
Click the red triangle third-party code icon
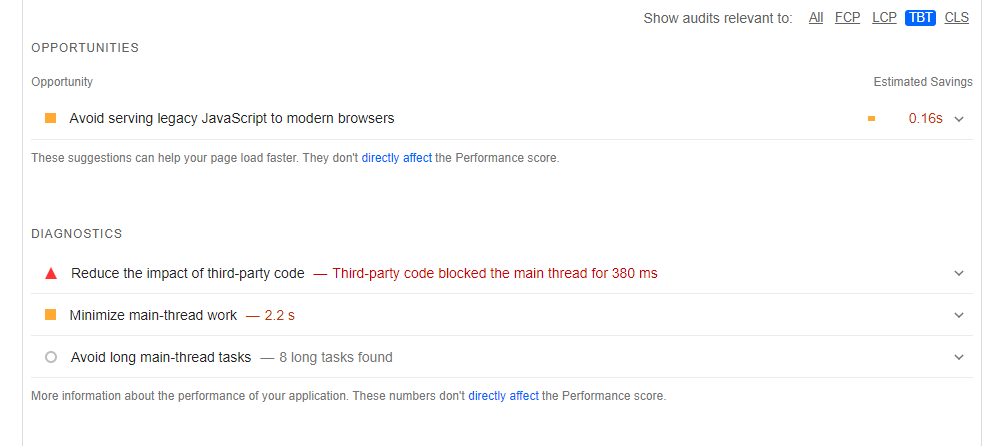pyautogui.click(x=51, y=273)
